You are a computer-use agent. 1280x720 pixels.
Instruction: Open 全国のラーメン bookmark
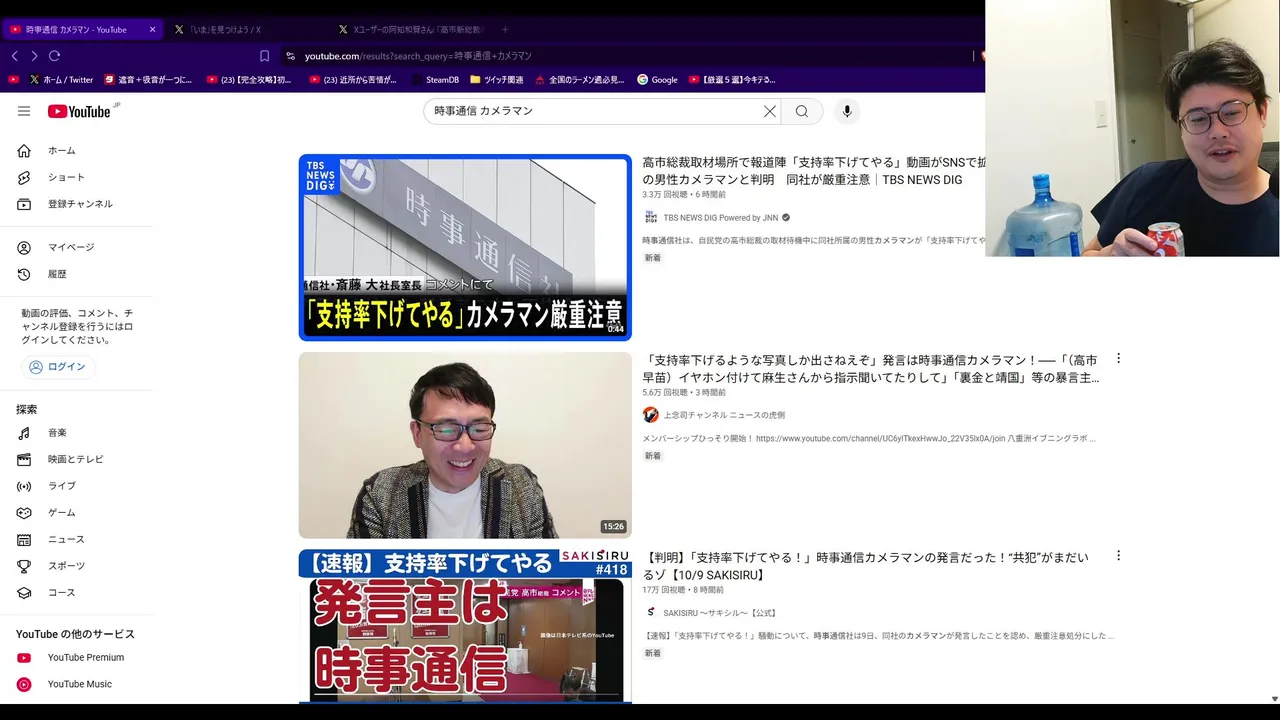pyautogui.click(x=580, y=79)
